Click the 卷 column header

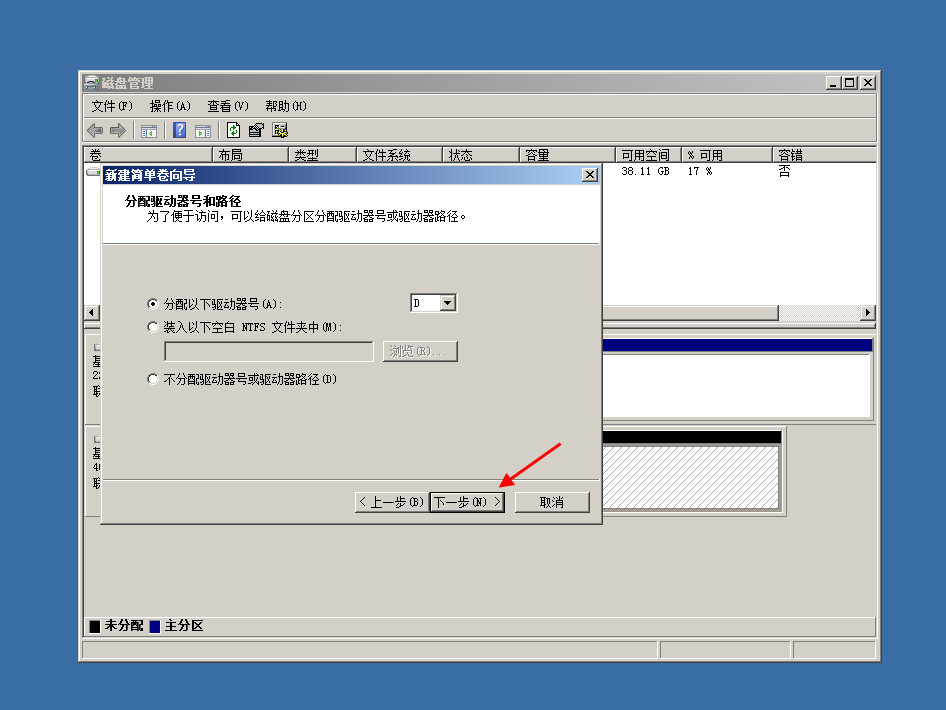148,155
